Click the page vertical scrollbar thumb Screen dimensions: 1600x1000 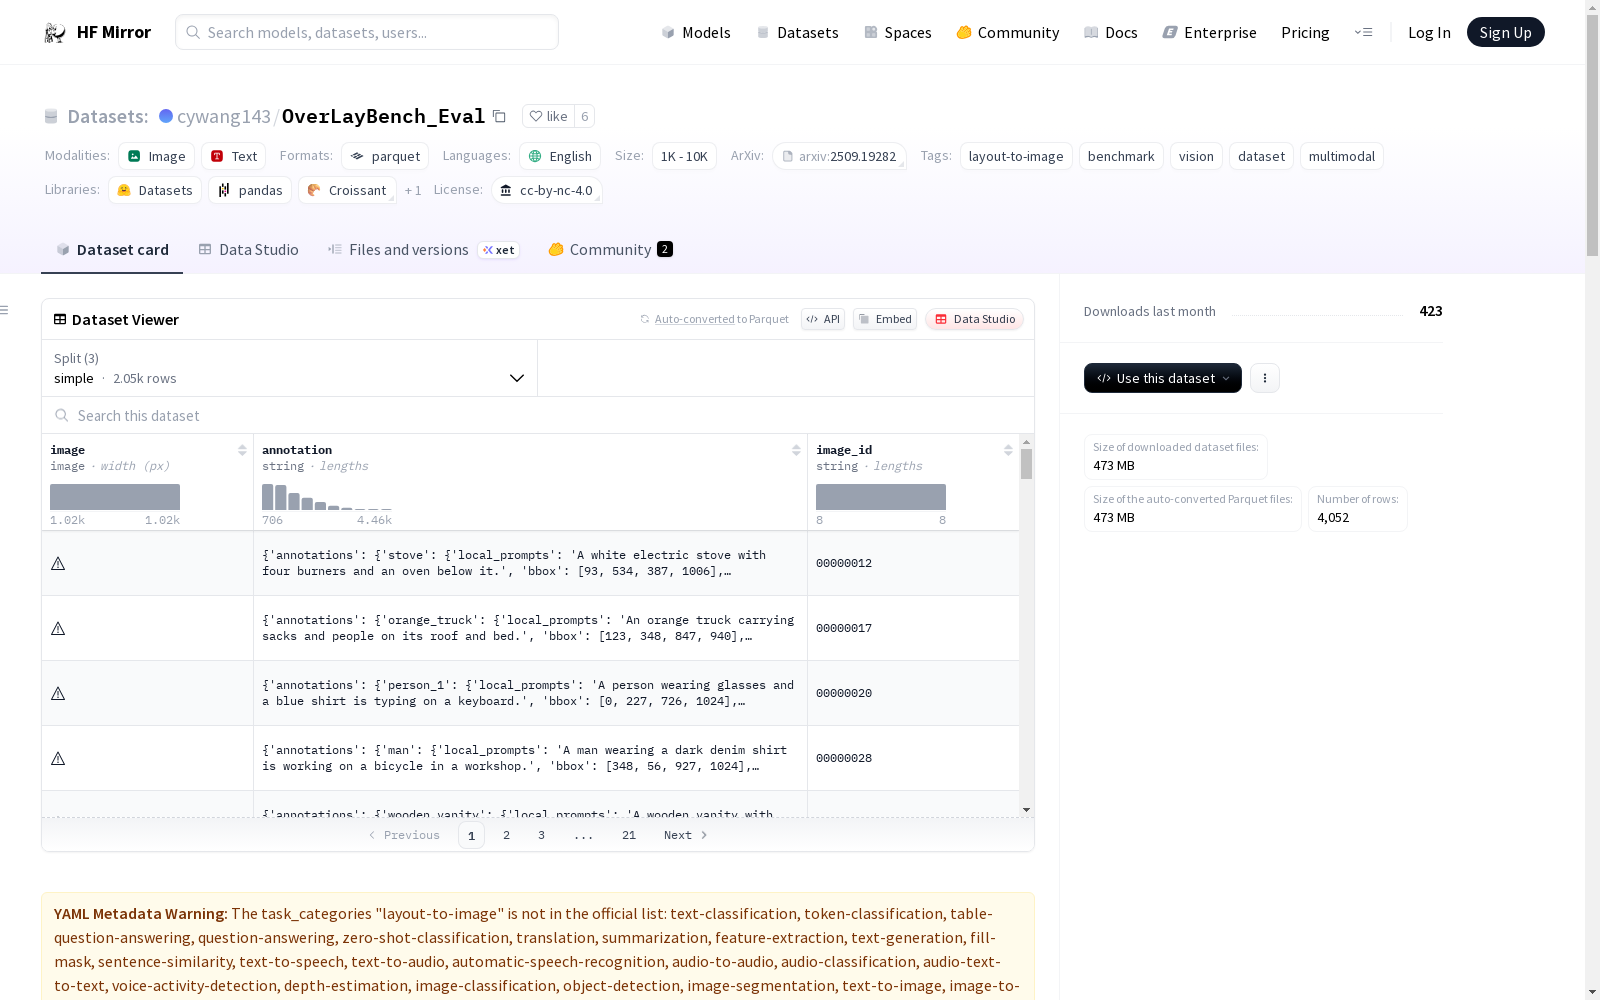click(1592, 135)
